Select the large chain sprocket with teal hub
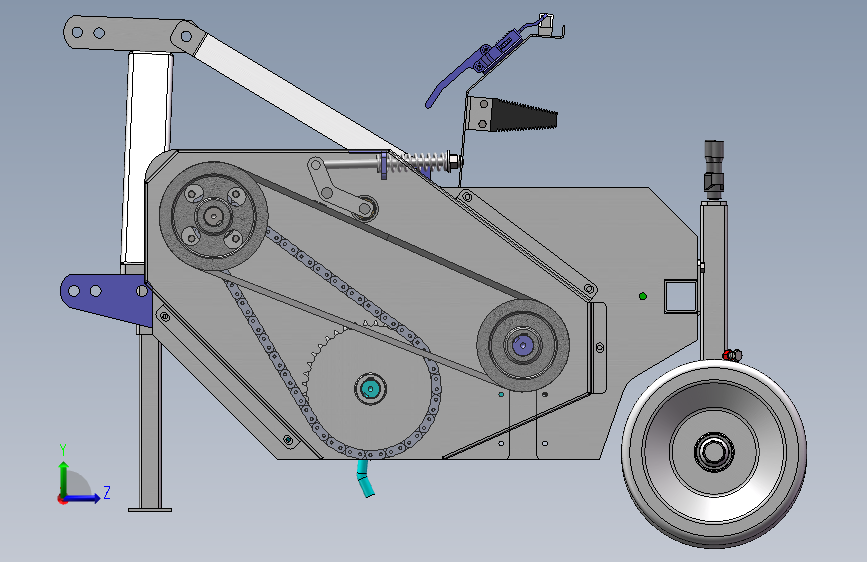Viewport: 867px width, 562px height. [369, 388]
